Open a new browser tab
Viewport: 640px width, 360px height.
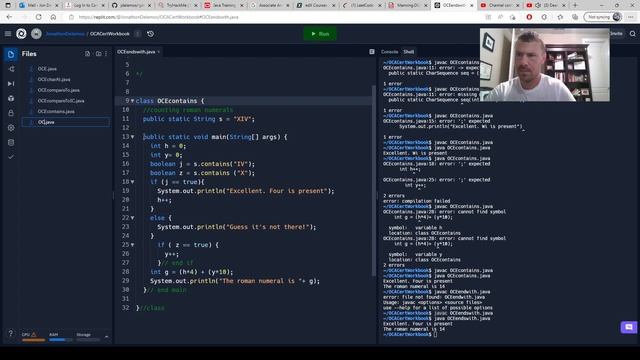pyautogui.click(x=575, y=5)
